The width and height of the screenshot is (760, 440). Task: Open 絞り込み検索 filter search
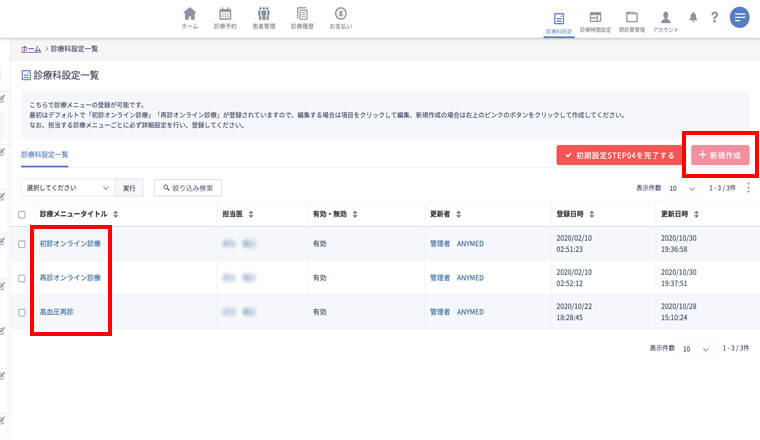pos(188,188)
